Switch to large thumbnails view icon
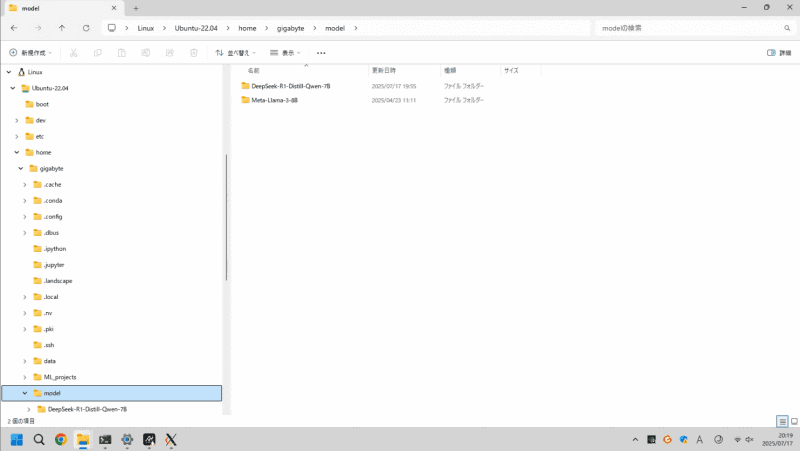This screenshot has height=451, width=800. pos(794,421)
